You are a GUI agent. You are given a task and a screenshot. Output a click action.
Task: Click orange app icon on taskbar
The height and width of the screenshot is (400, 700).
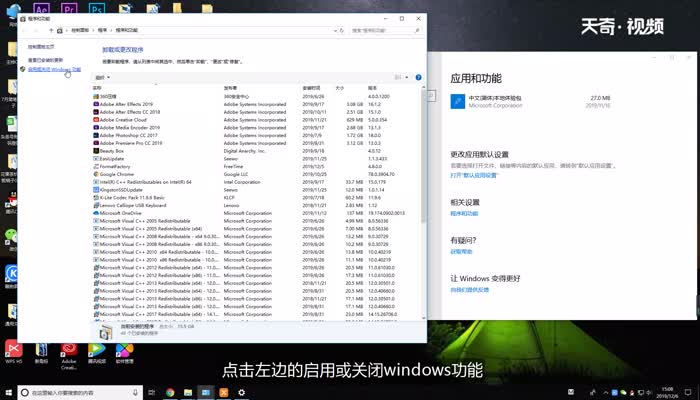click(x=224, y=392)
